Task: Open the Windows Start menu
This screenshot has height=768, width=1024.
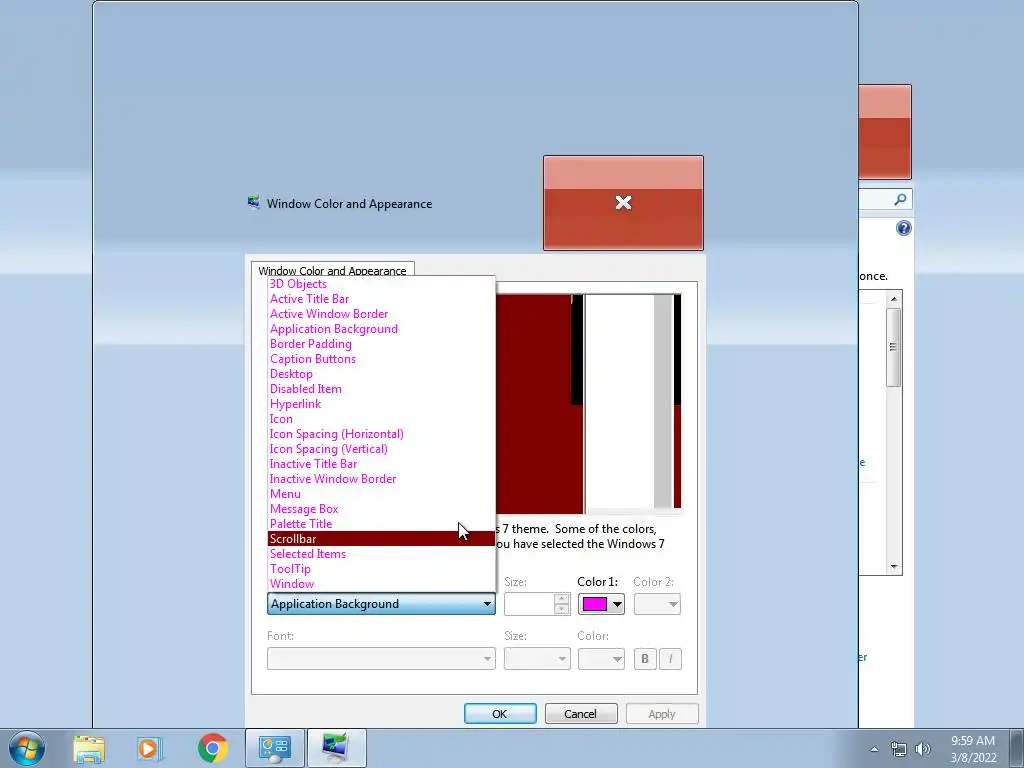Action: (x=27, y=748)
